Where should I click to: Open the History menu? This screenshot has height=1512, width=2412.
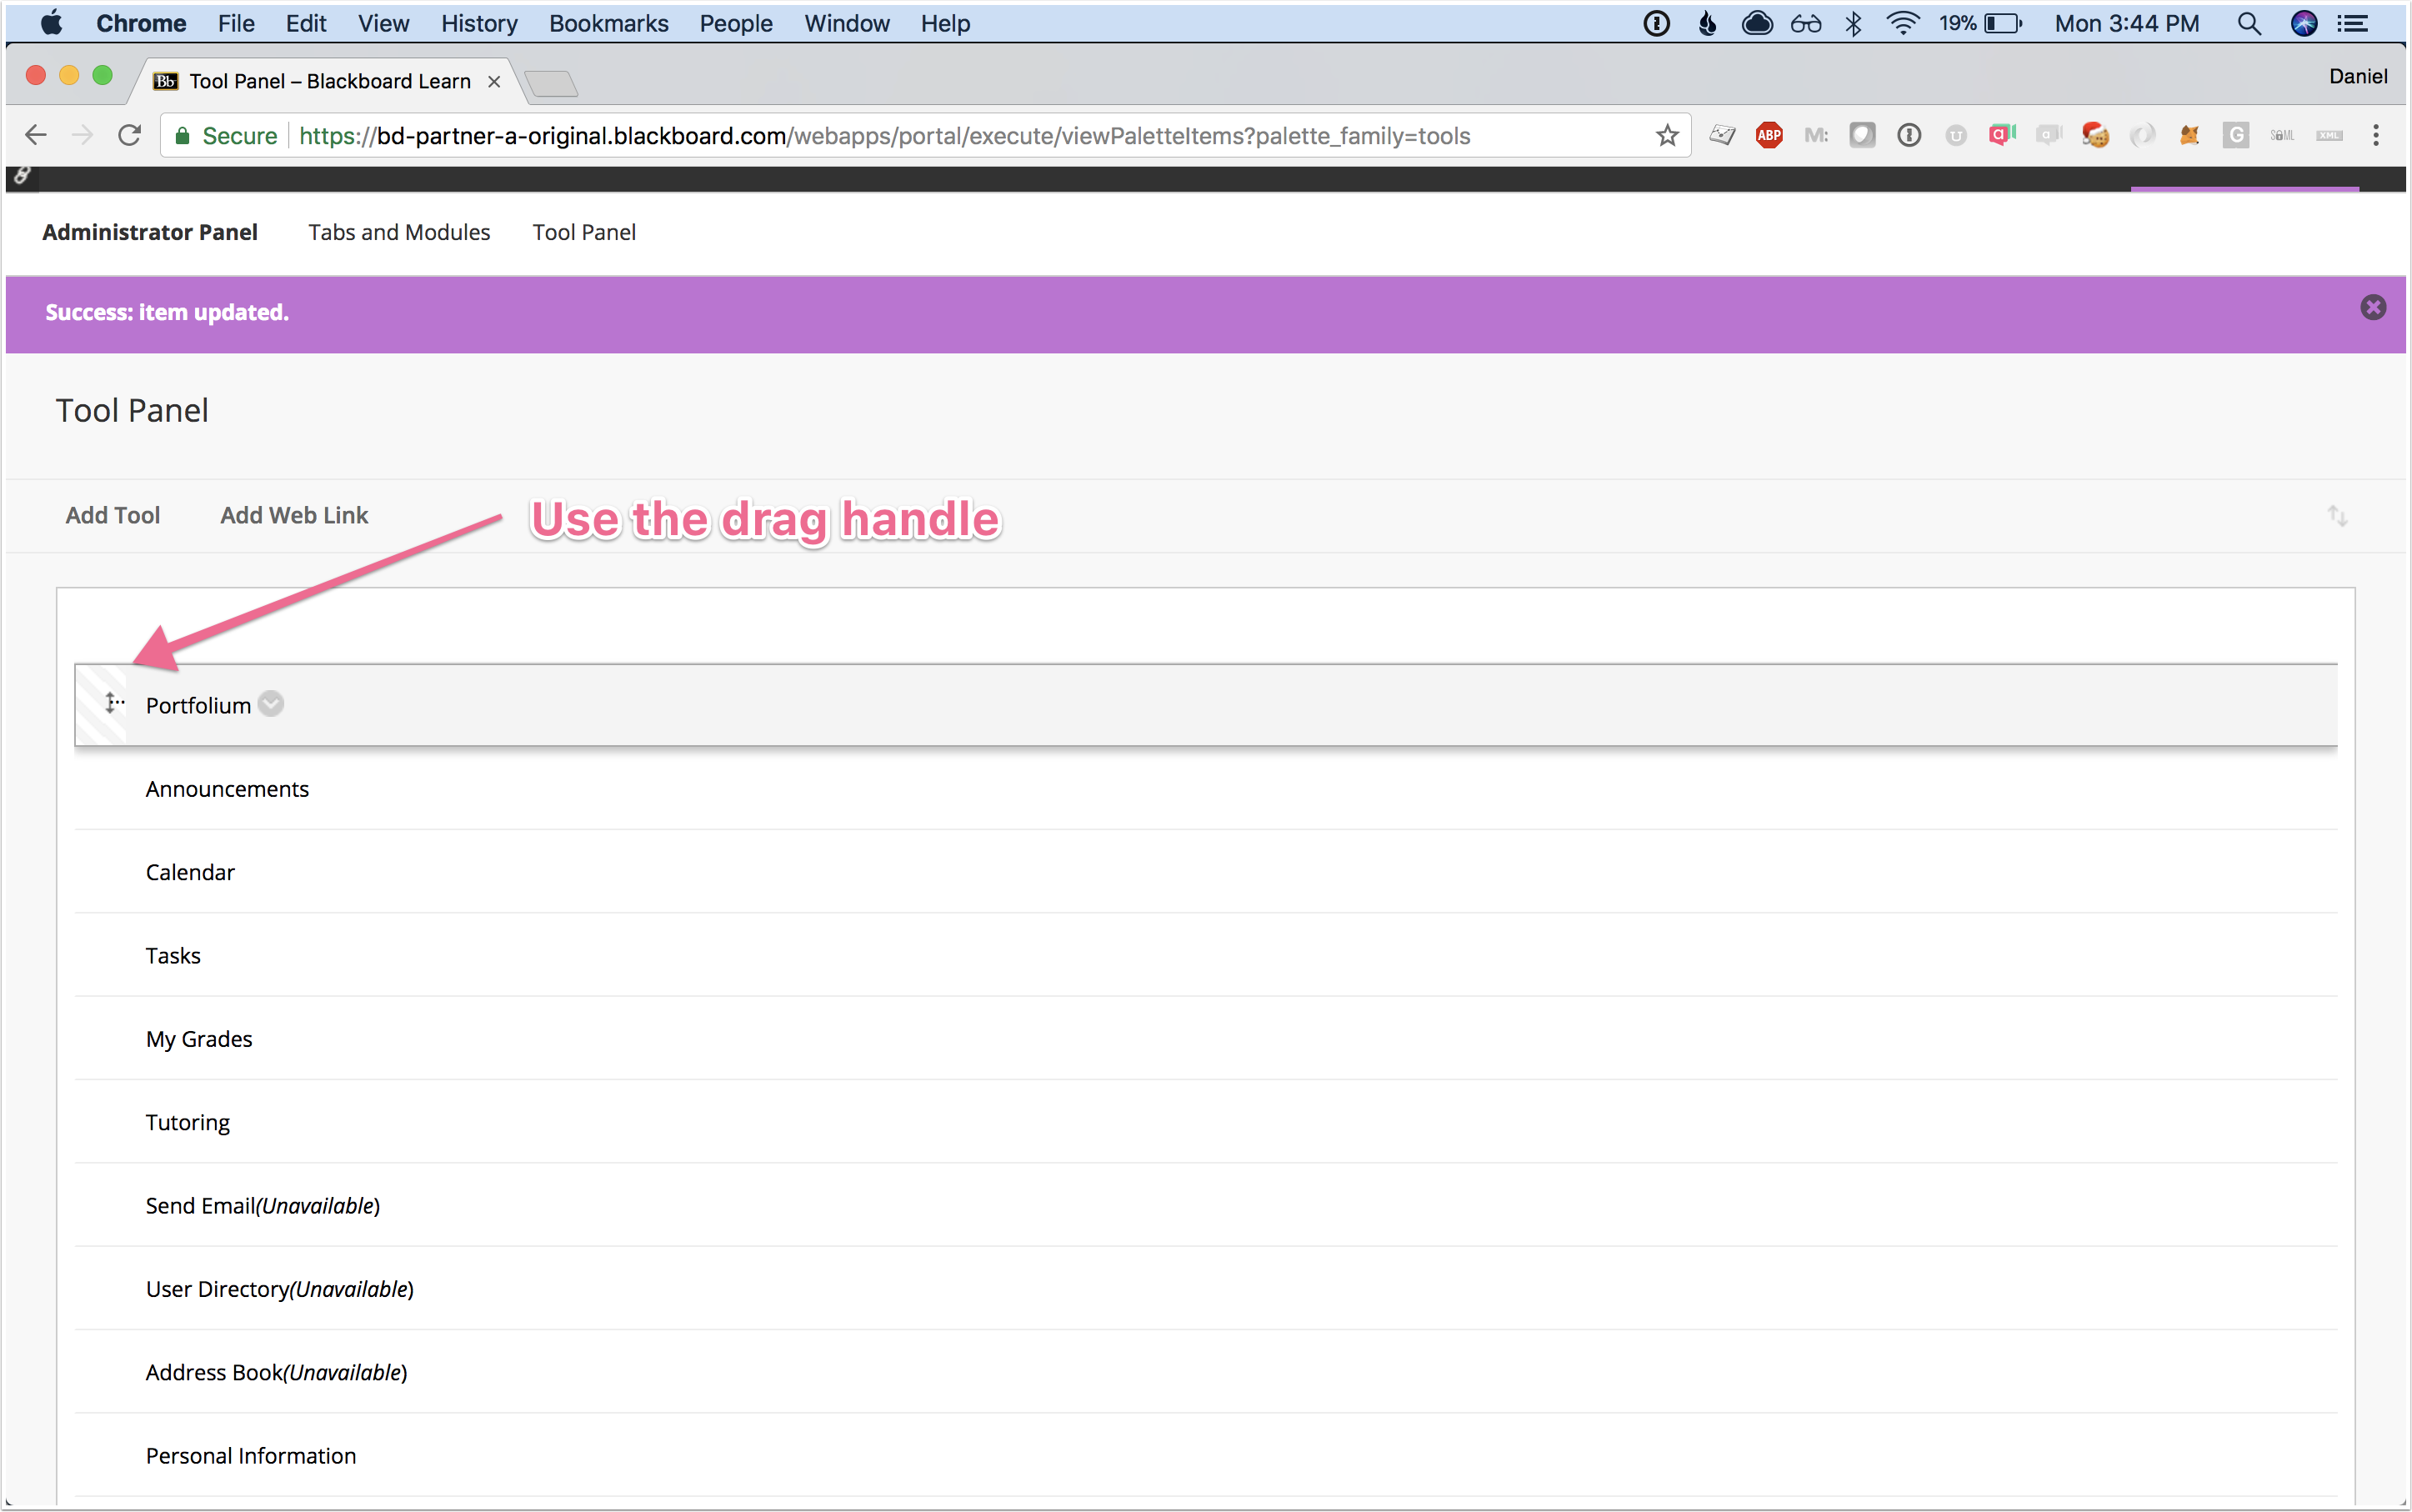[479, 23]
